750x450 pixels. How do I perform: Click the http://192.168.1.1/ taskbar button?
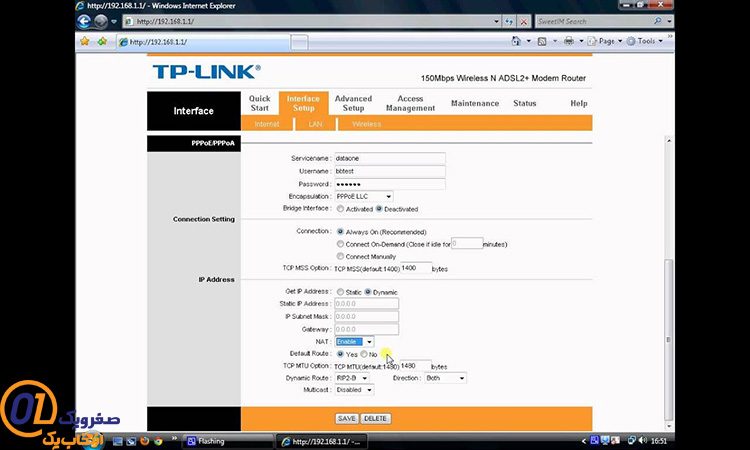tap(323, 442)
